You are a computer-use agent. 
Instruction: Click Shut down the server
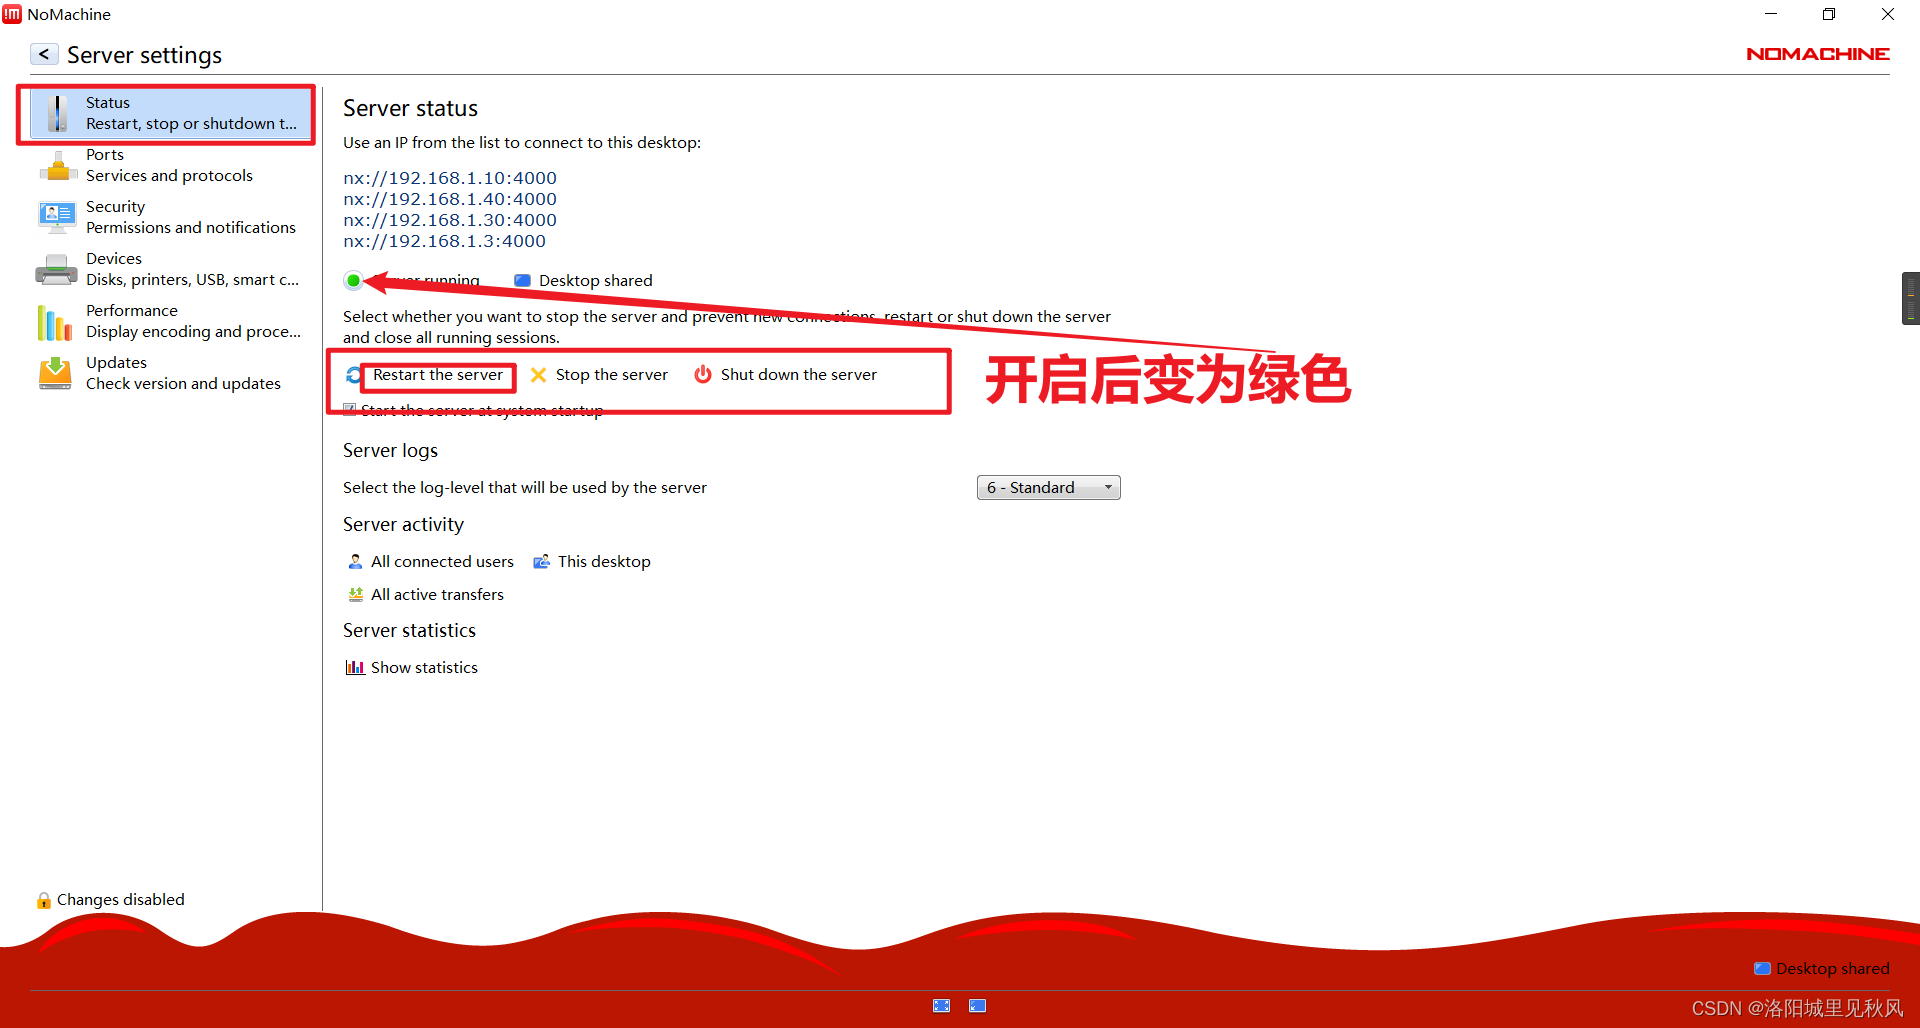[x=799, y=375]
